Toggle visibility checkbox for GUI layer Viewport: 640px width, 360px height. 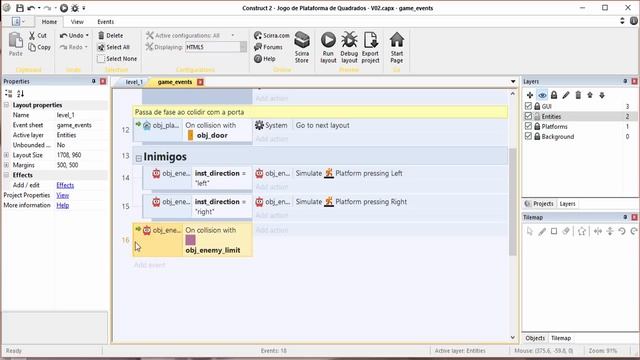[528, 106]
